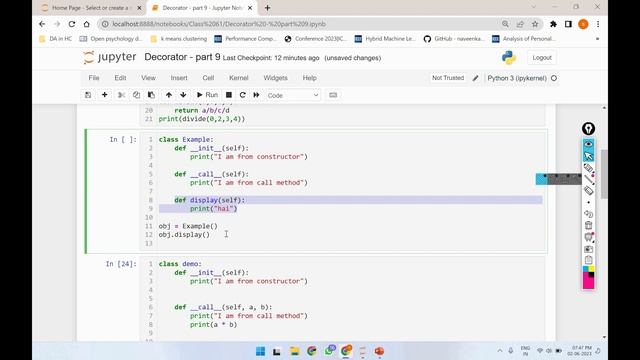The image size is (640, 360).
Task: Open the GitHub bookmark
Action: [454, 39]
